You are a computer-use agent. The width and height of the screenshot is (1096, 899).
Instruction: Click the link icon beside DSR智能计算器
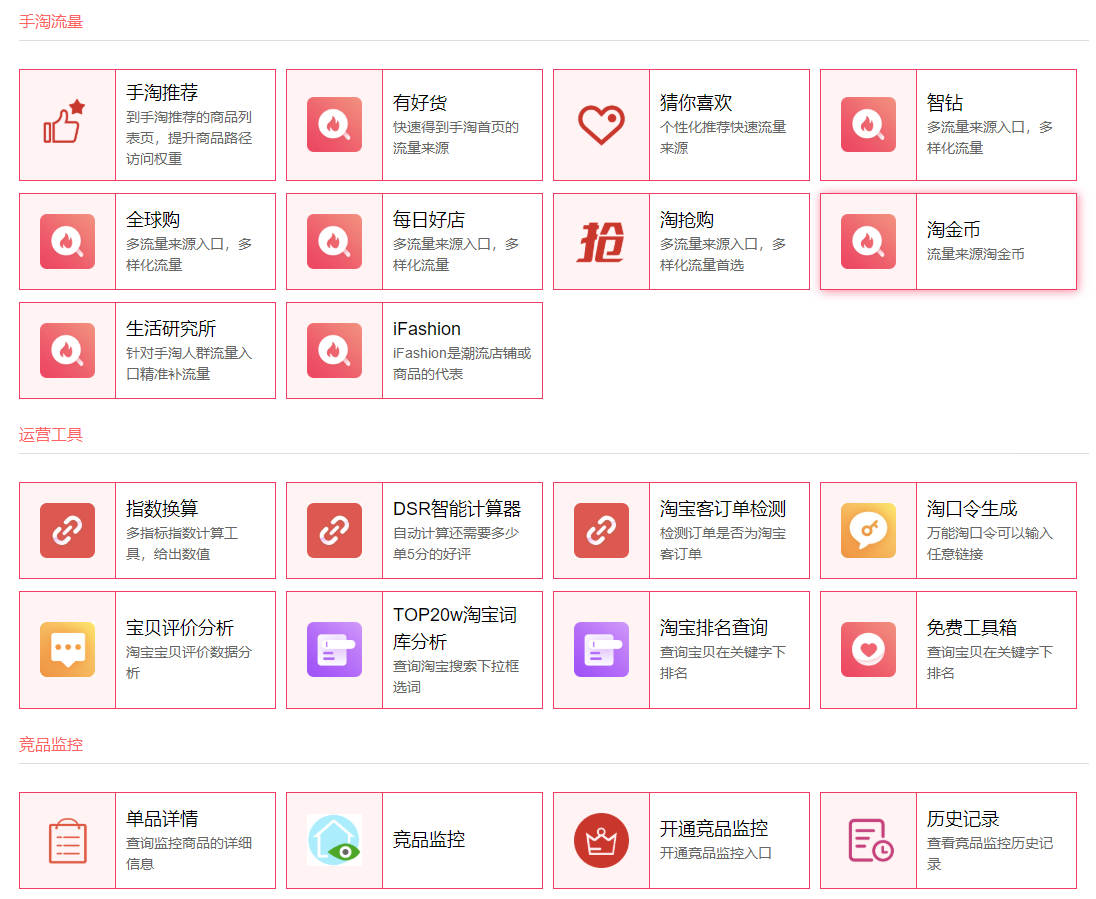point(334,530)
